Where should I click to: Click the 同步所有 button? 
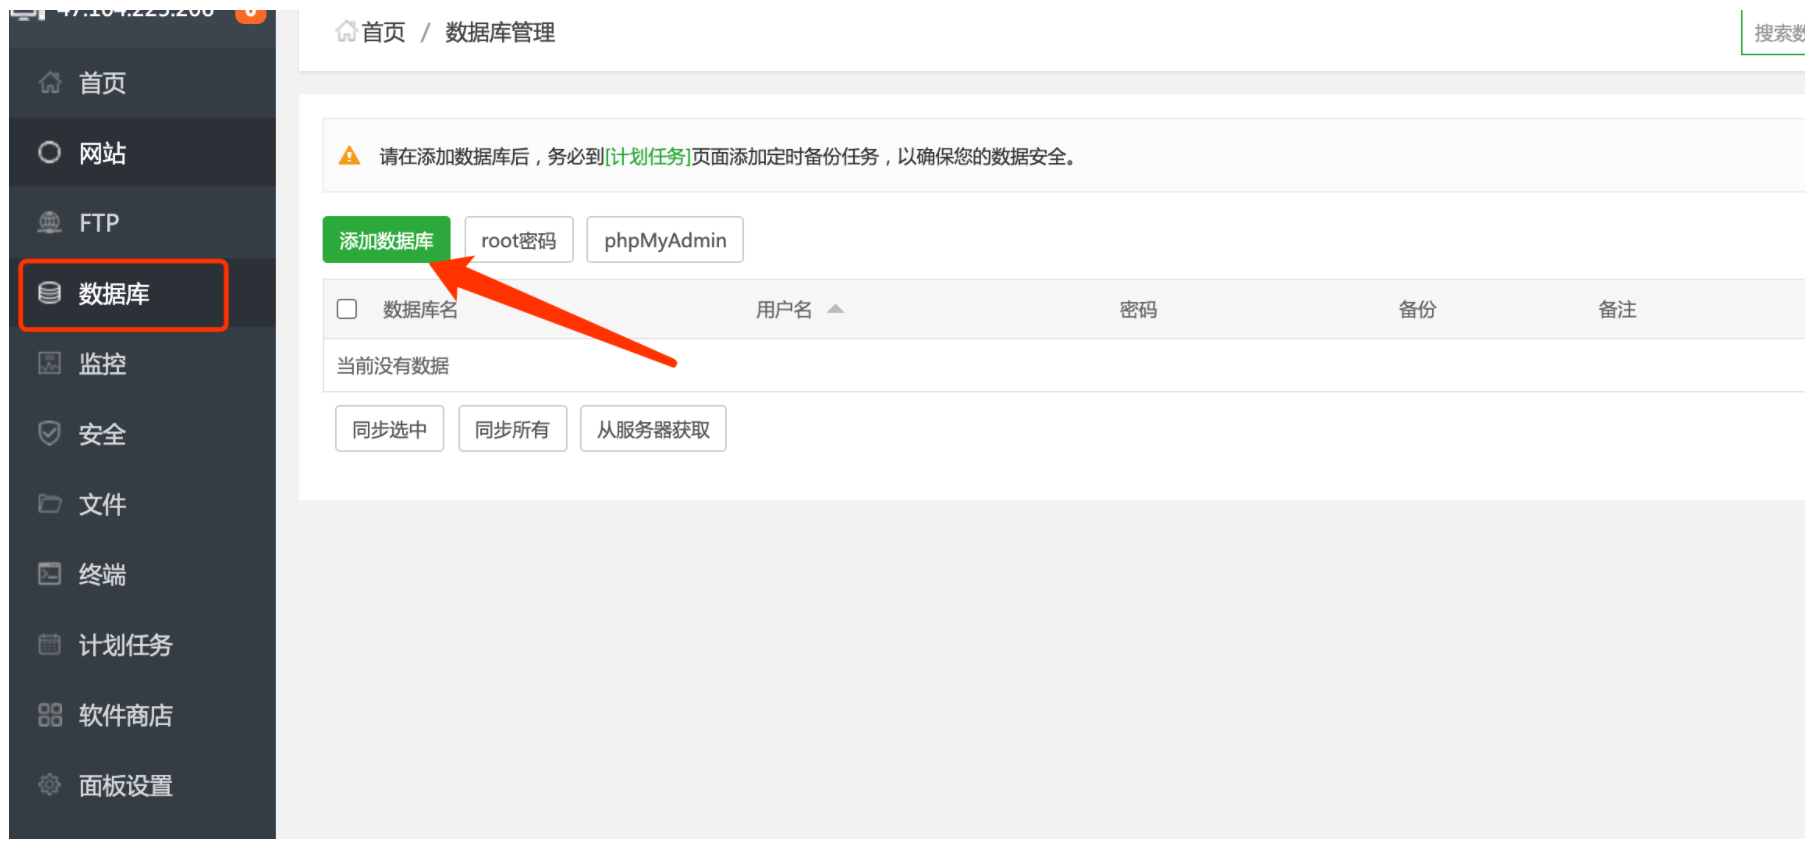[x=513, y=429]
